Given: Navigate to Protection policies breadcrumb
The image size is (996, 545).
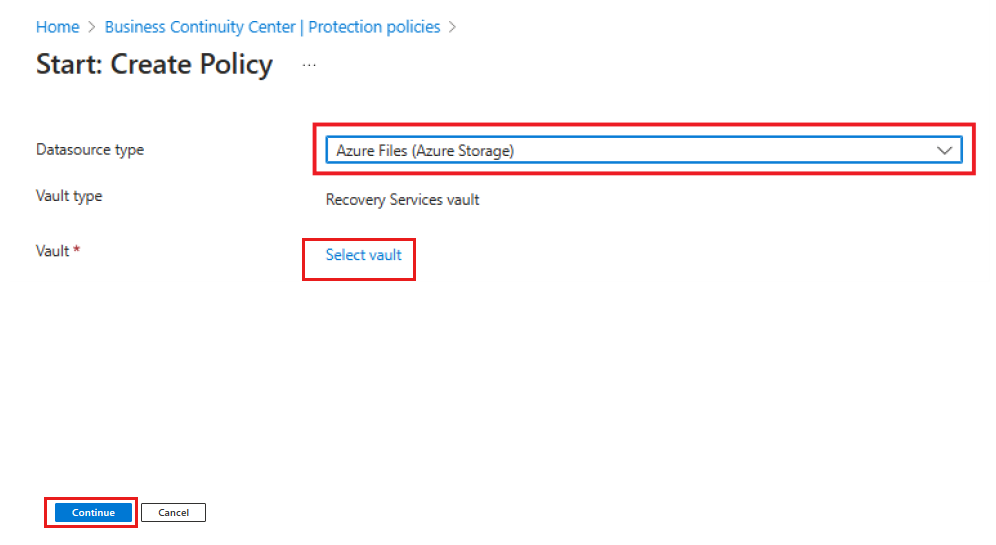Looking at the screenshot, I should [374, 27].
